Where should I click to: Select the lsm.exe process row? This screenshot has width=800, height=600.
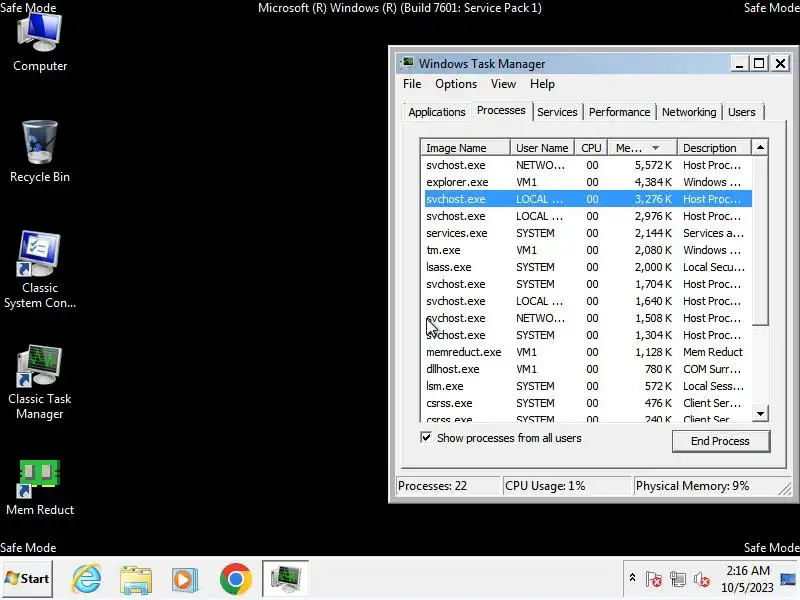(588, 386)
